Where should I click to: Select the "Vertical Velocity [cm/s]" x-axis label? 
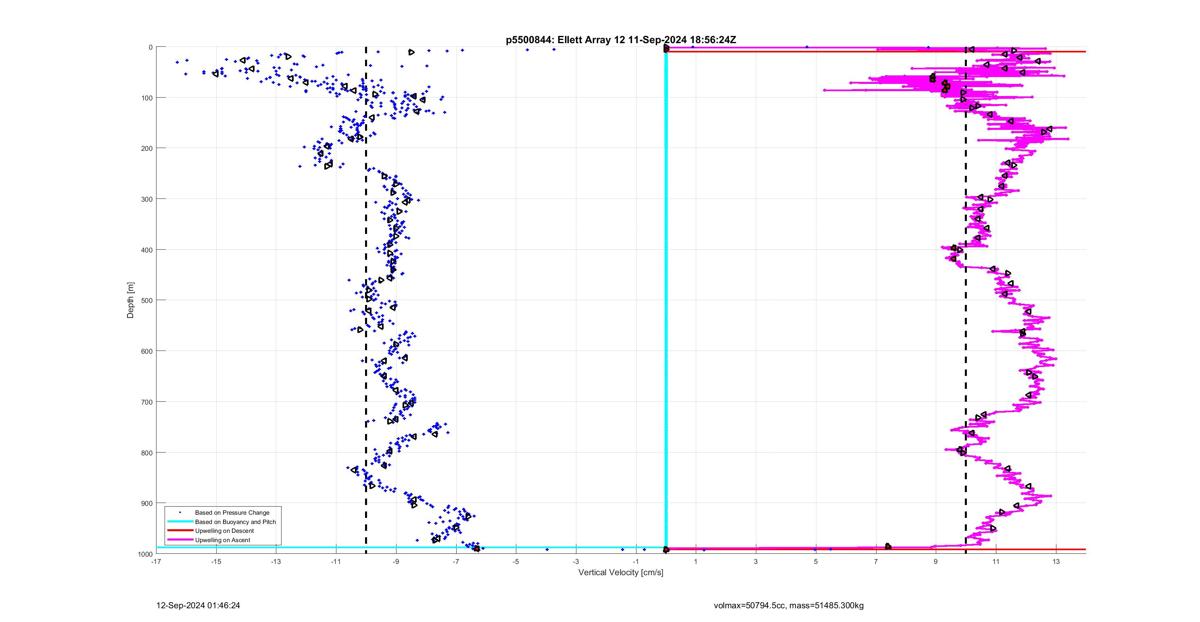click(x=620, y=572)
